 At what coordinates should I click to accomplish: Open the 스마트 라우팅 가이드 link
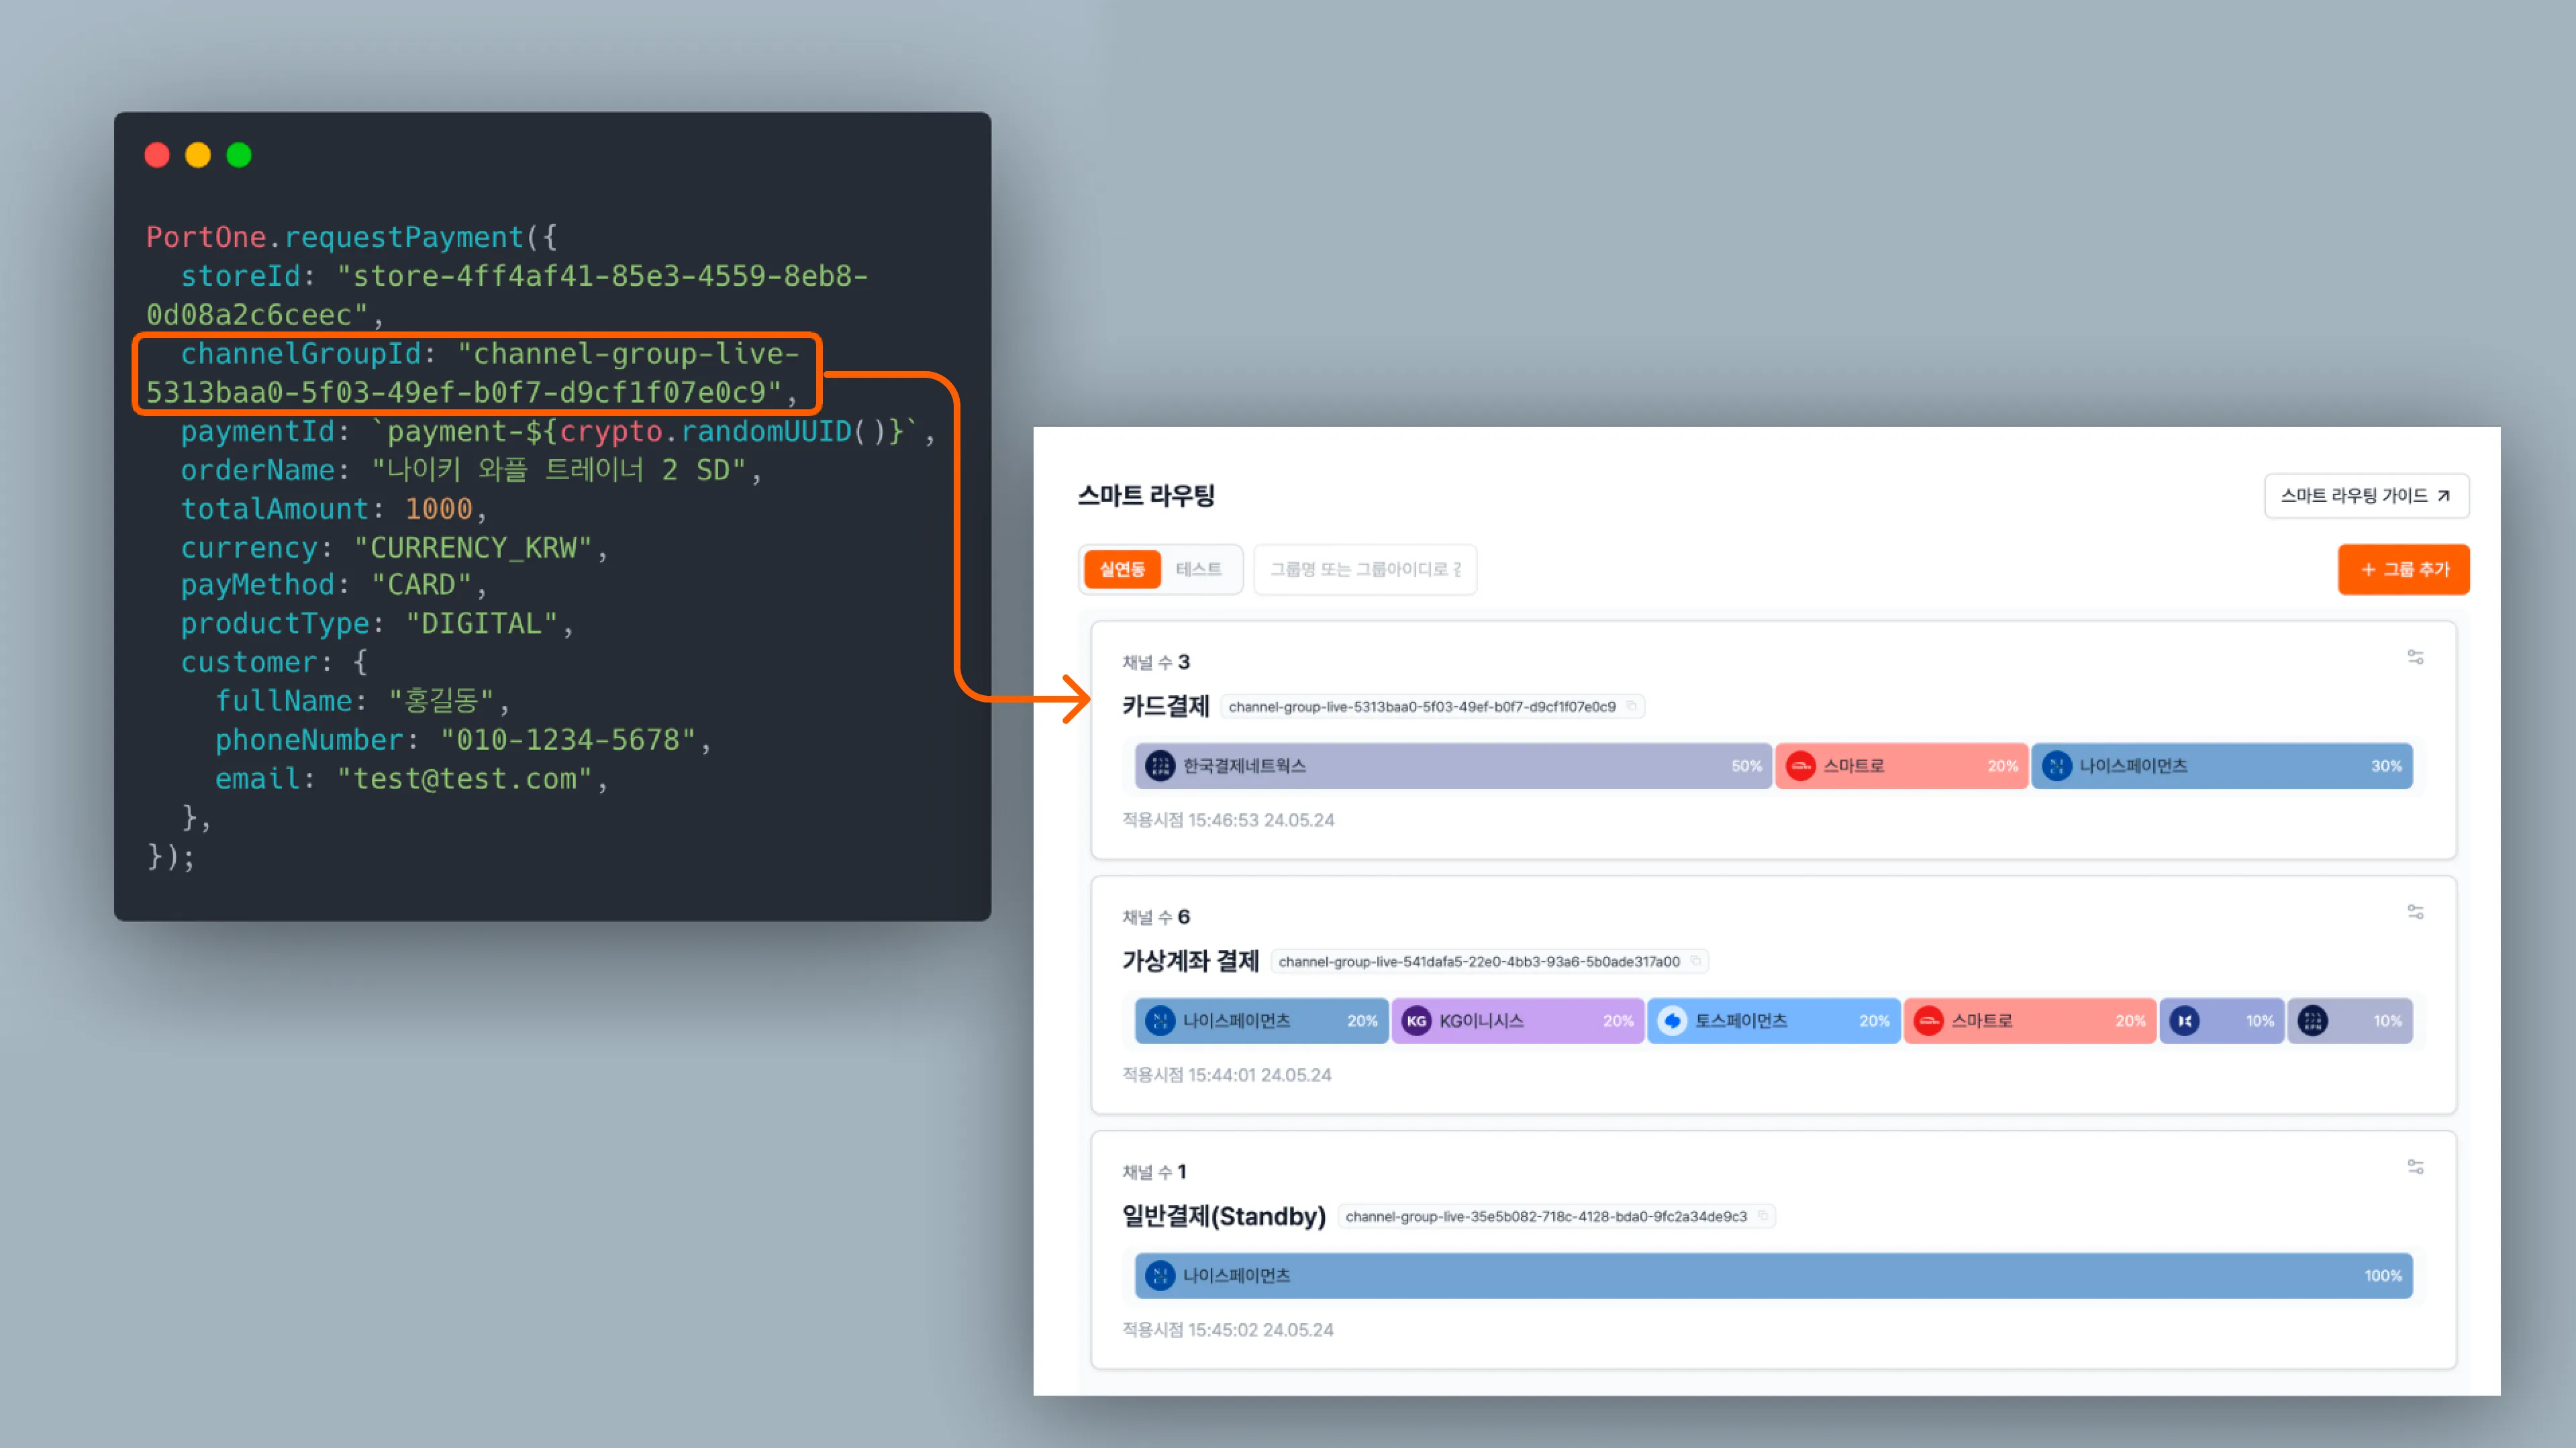[2365, 496]
